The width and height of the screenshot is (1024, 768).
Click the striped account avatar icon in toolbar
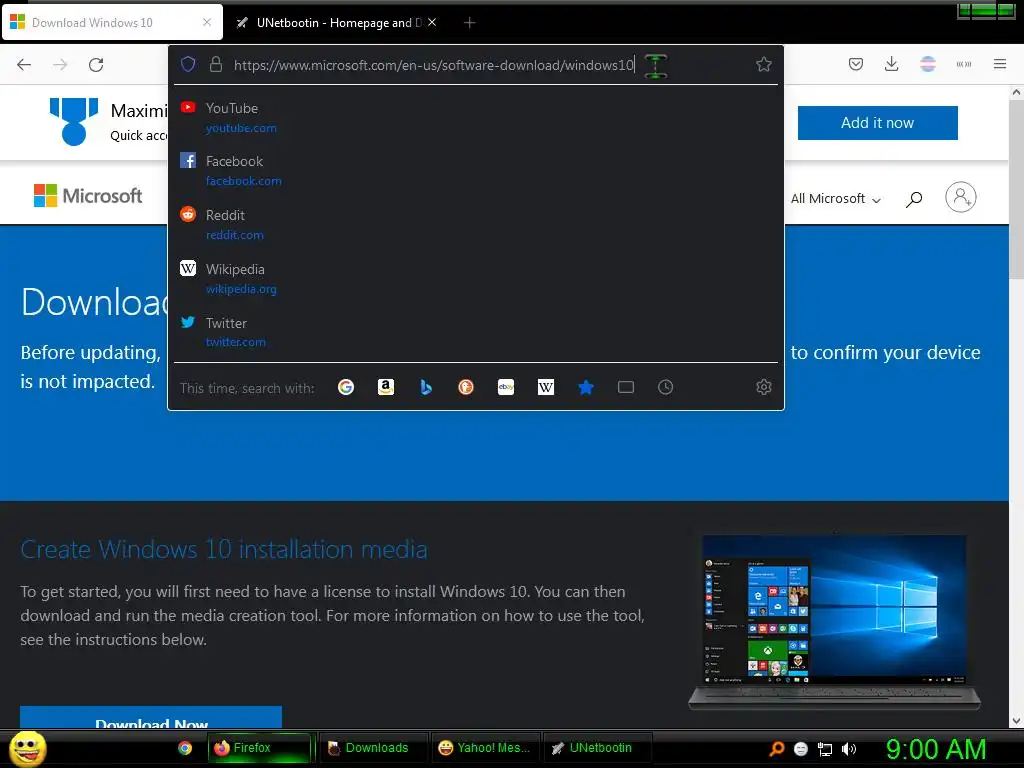[x=928, y=64]
